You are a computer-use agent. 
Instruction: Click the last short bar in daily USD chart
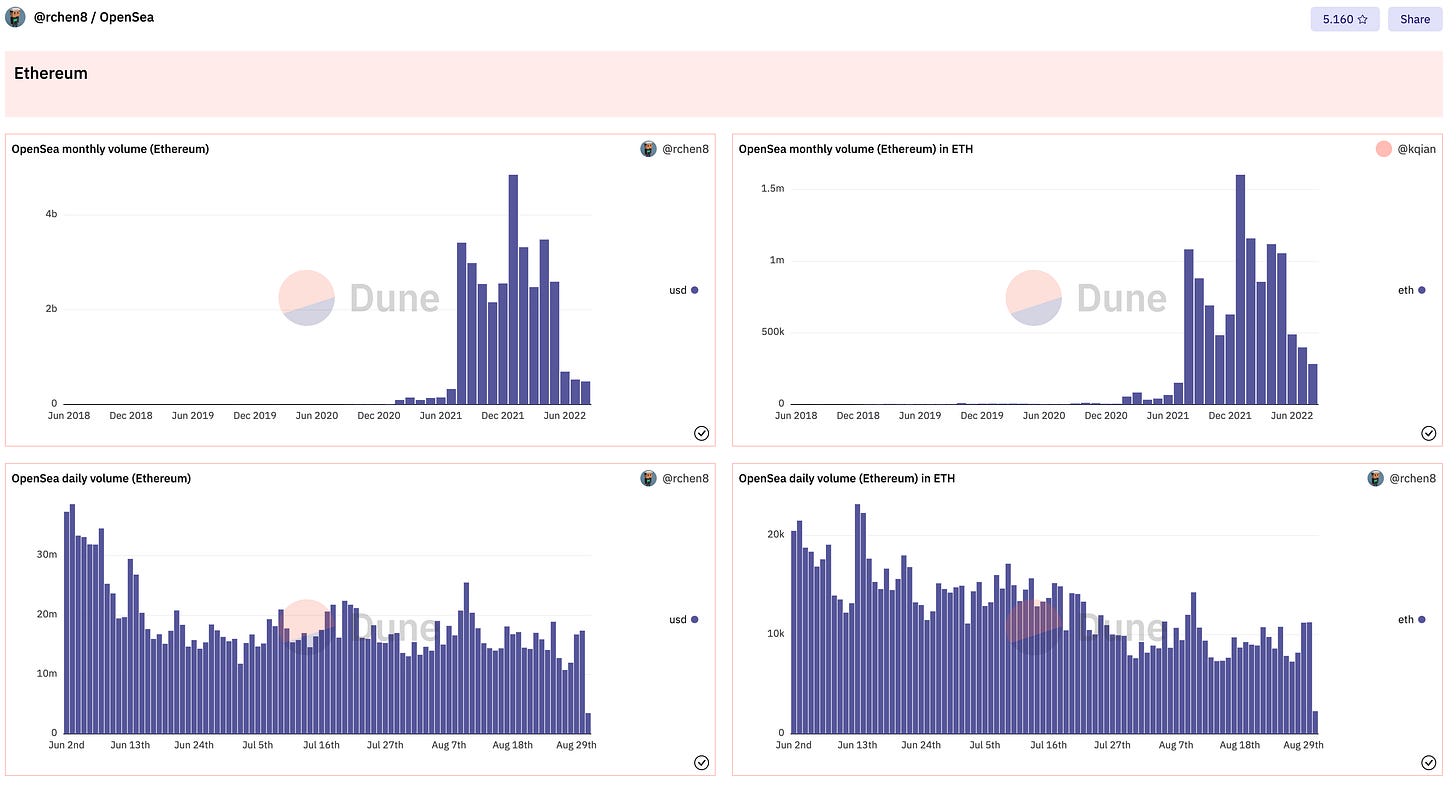point(588,723)
